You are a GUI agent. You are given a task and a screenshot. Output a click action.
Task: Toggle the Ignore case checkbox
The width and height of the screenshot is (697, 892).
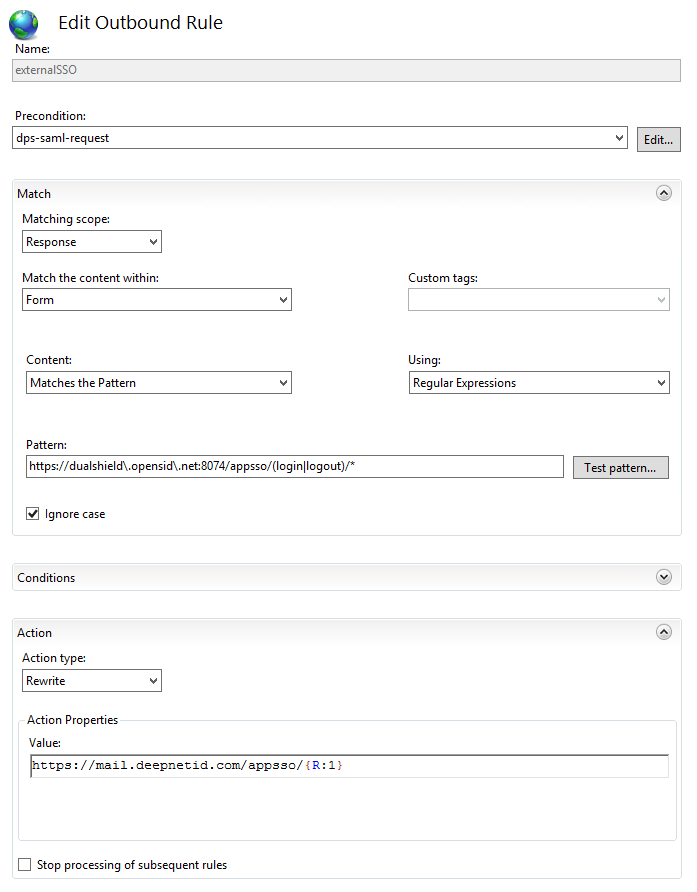coord(34,514)
